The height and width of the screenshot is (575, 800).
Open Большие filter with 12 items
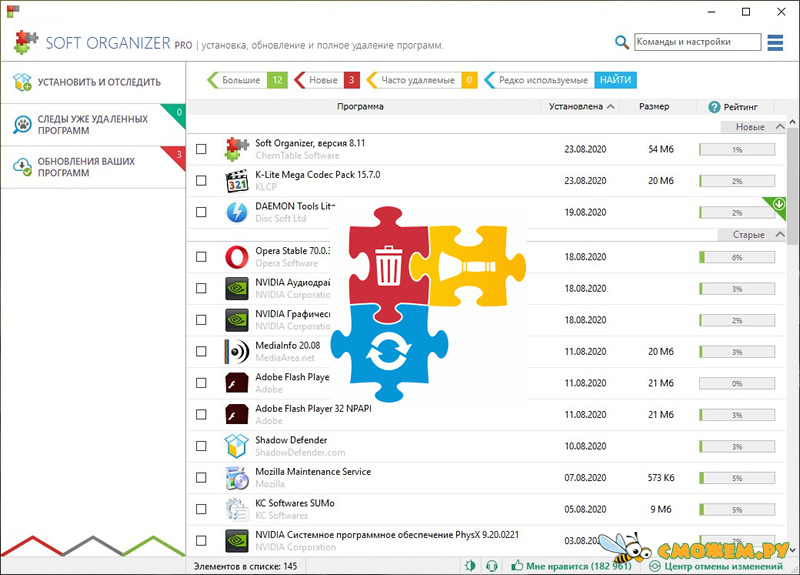(x=247, y=80)
